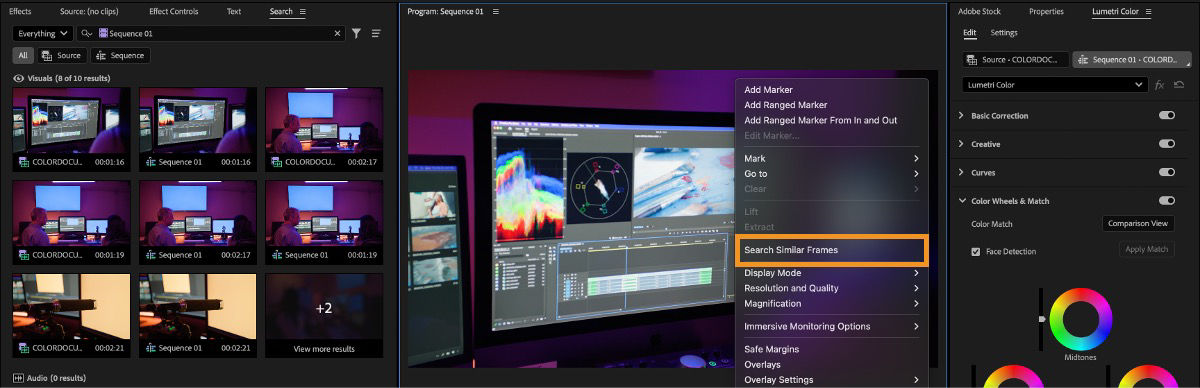Image resolution: width=1200 pixels, height=388 pixels.
Task: Switch to the Effects tab
Action: (20, 12)
